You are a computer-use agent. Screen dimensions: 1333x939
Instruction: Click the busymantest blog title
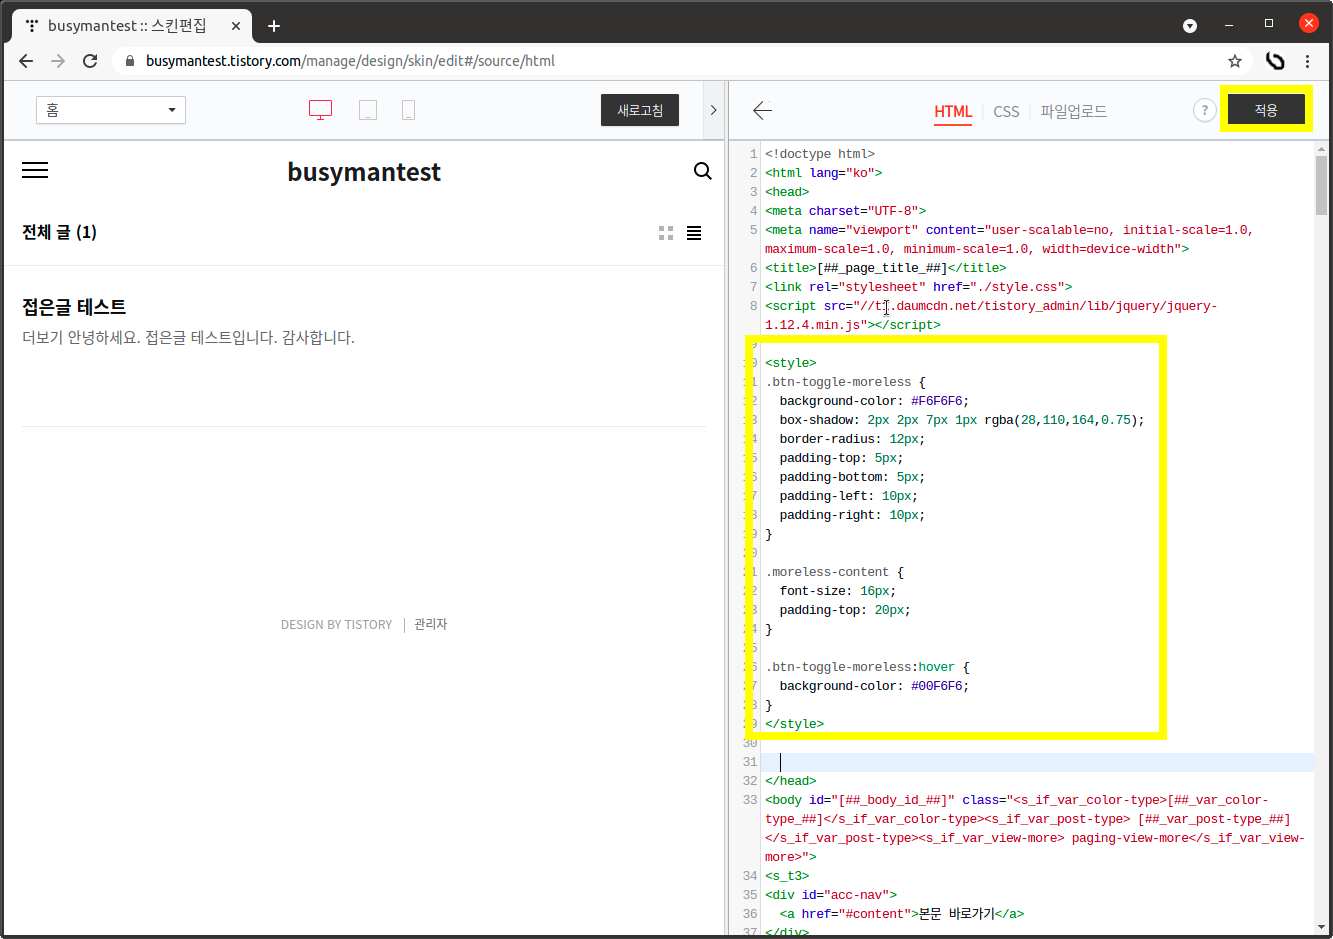click(x=364, y=172)
